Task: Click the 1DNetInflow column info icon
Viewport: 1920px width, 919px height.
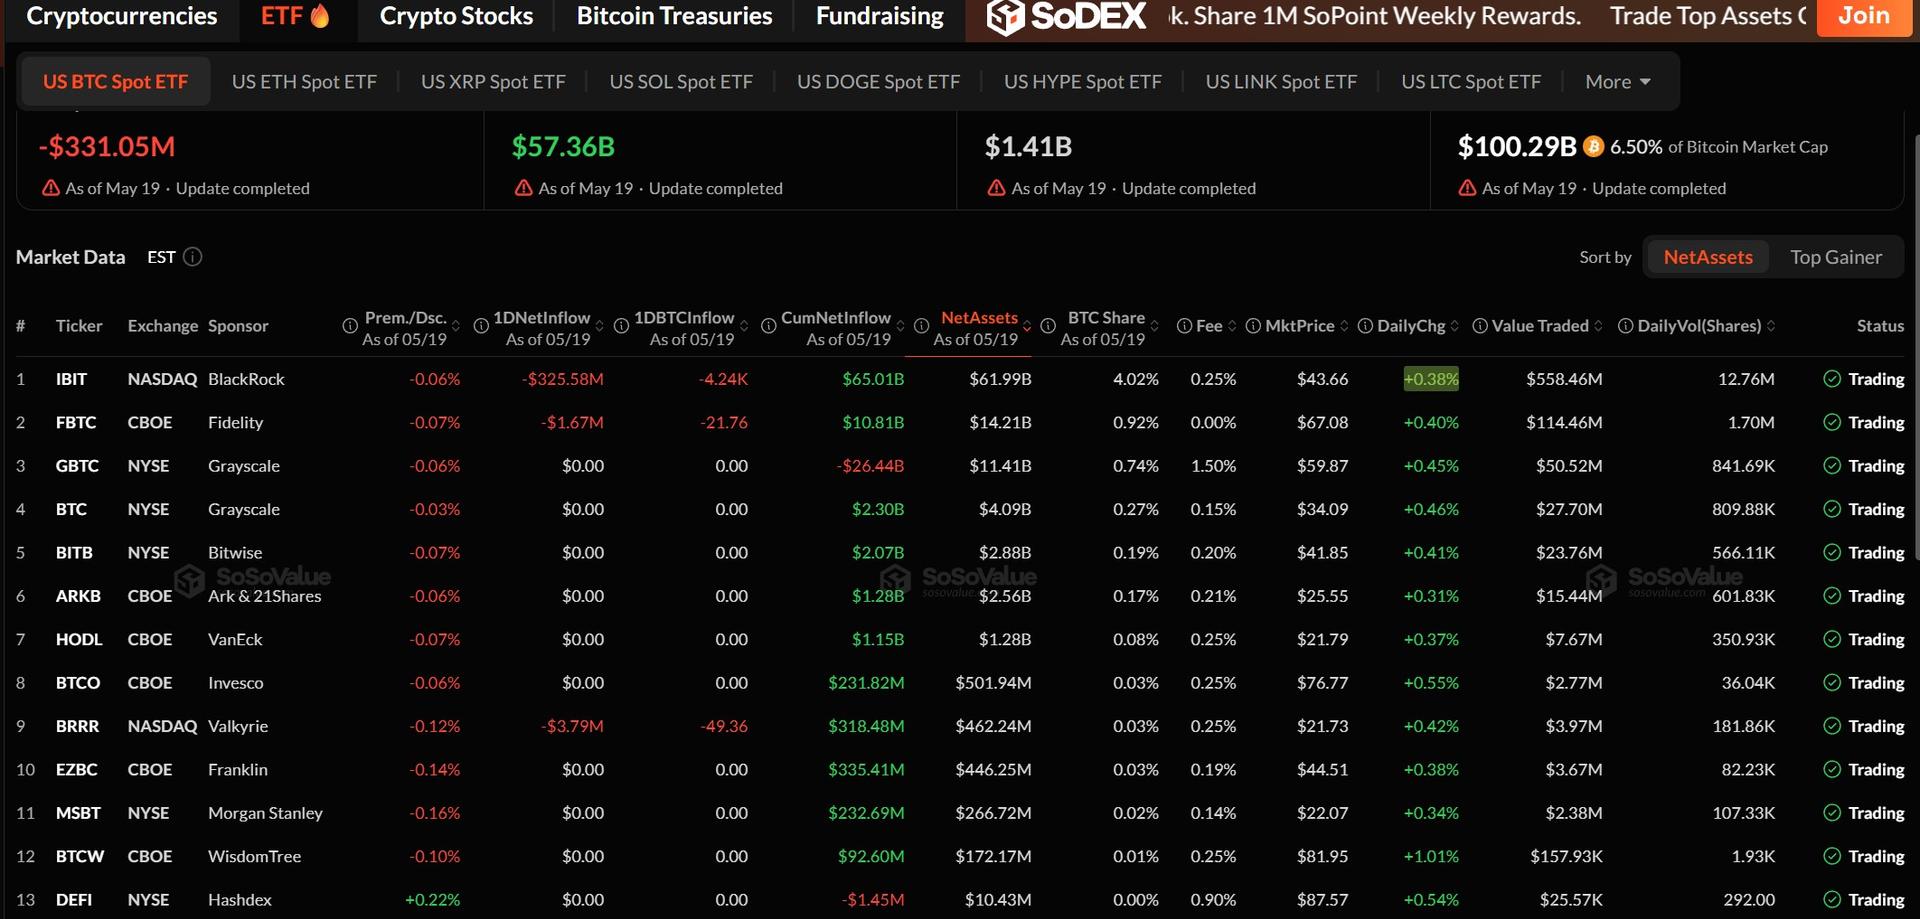Action: [481, 326]
